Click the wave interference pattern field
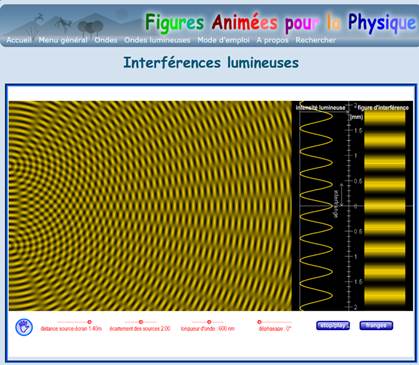The image size is (419, 365). pos(150,206)
